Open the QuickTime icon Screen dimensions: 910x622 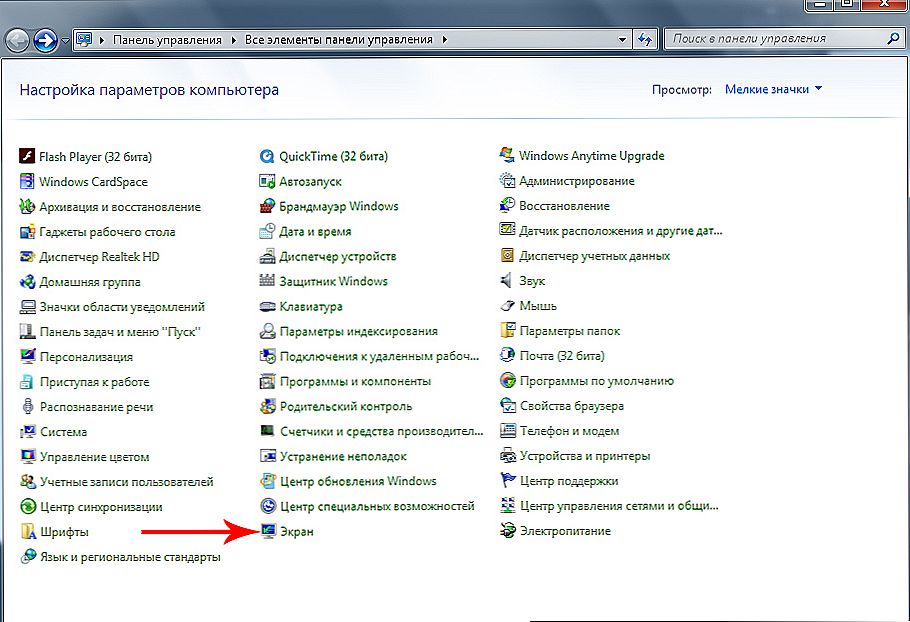coord(267,157)
